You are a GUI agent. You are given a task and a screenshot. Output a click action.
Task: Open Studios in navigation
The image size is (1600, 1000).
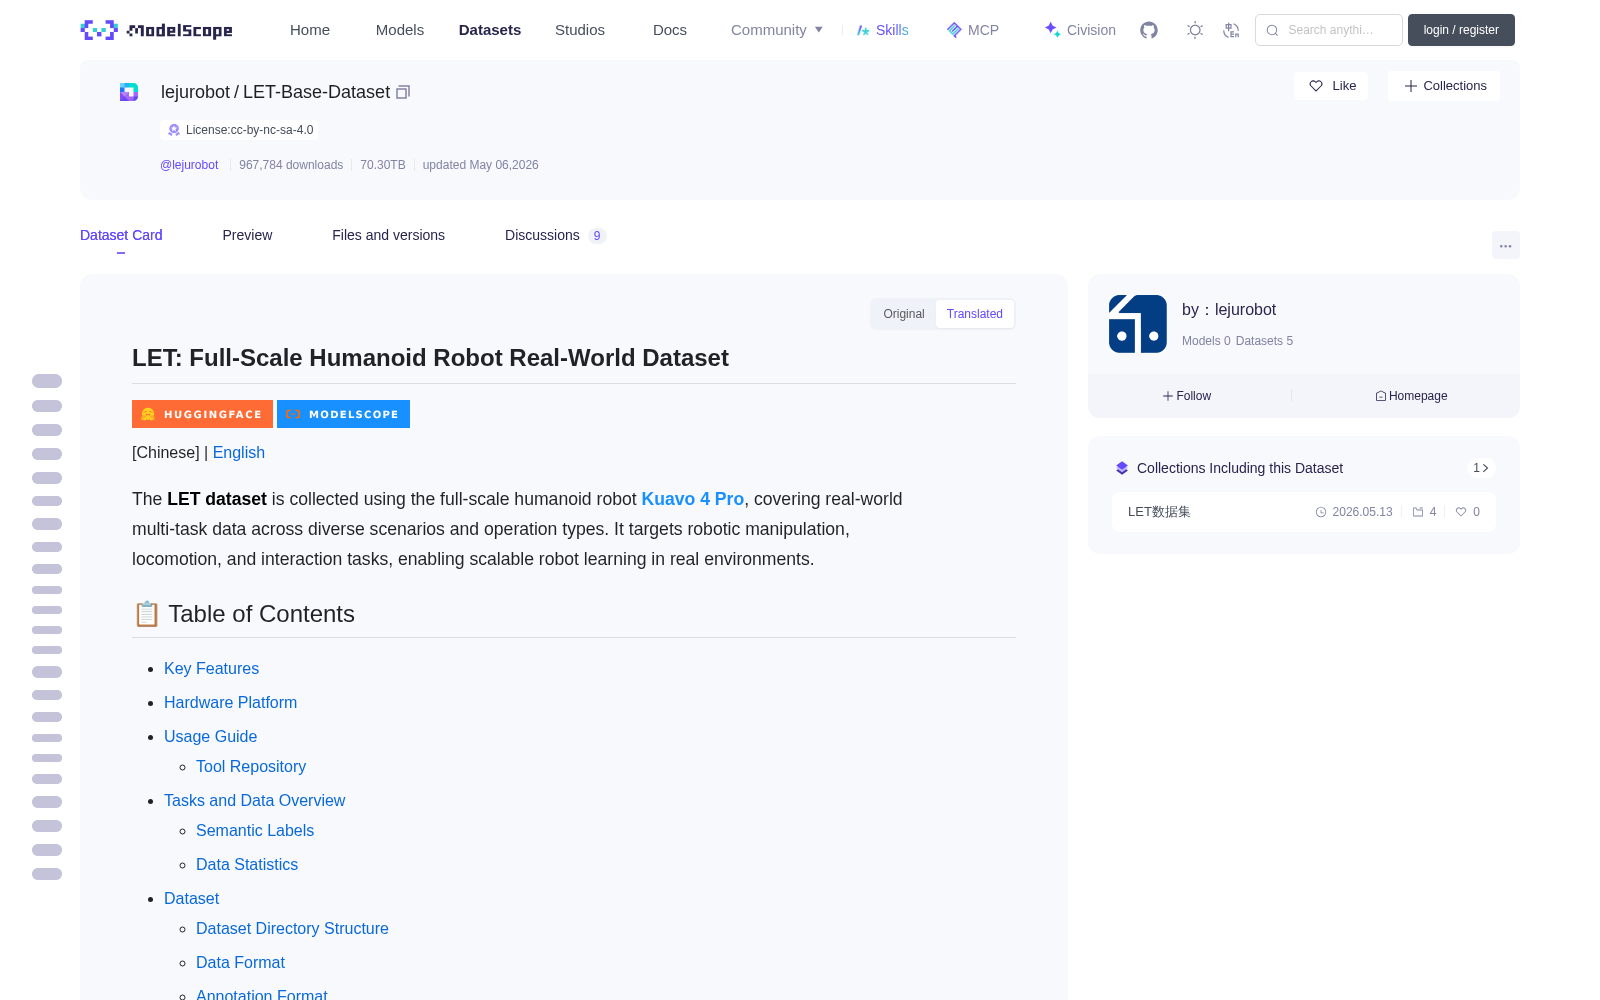pos(580,30)
